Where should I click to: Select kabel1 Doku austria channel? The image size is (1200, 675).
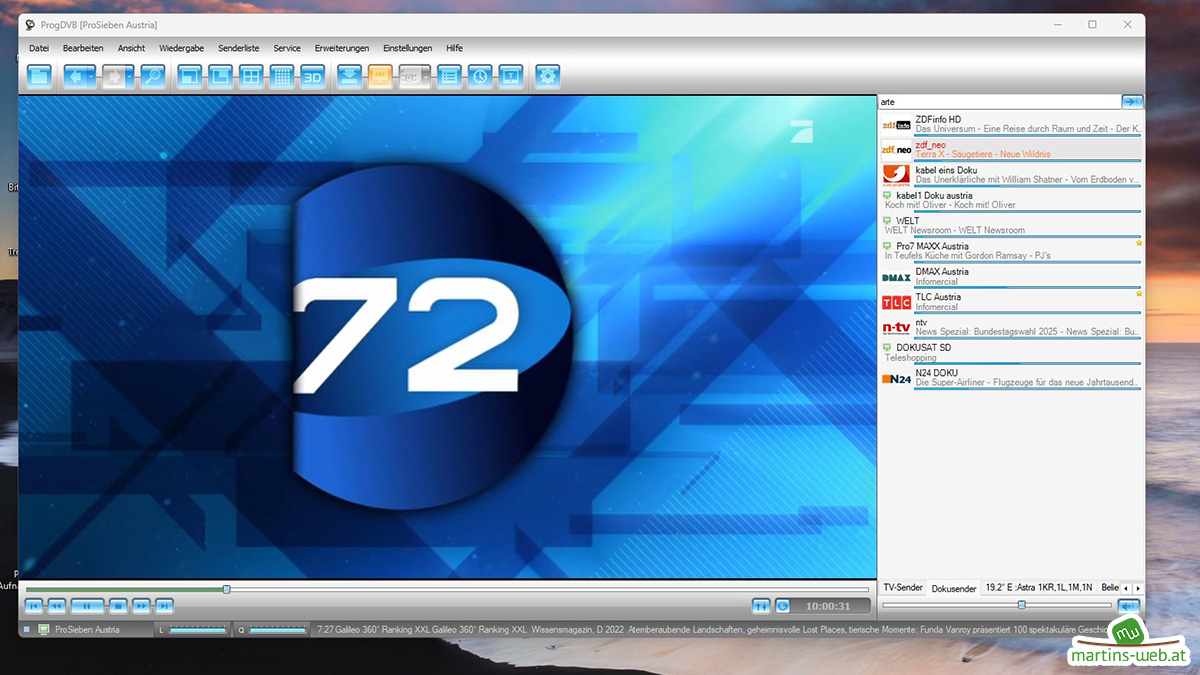pyautogui.click(x=1011, y=200)
